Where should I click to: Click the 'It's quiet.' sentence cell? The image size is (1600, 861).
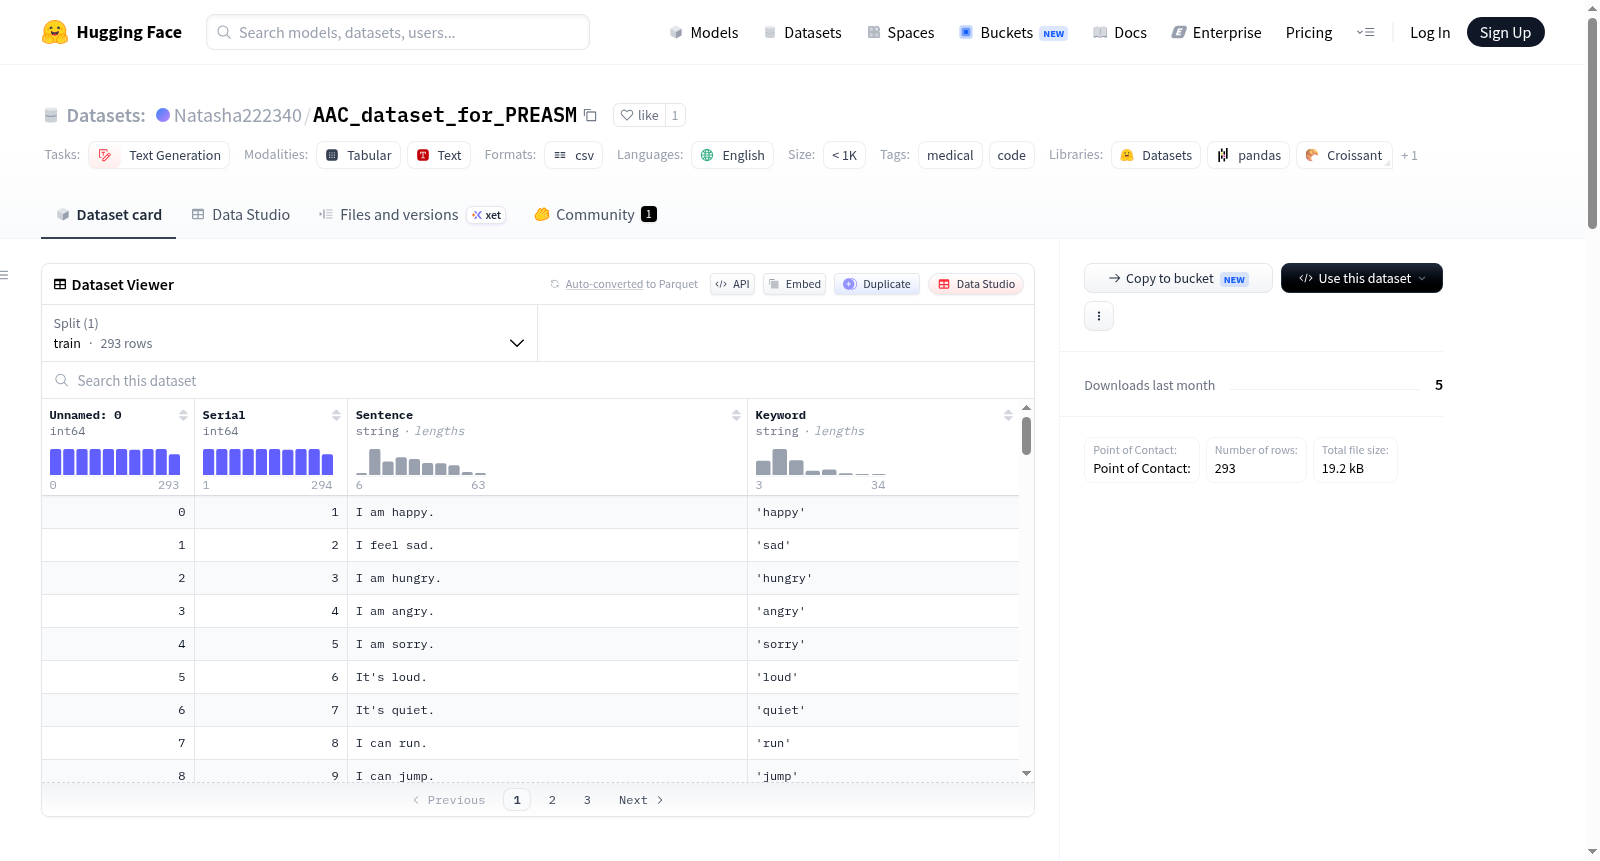pyautogui.click(x=547, y=710)
